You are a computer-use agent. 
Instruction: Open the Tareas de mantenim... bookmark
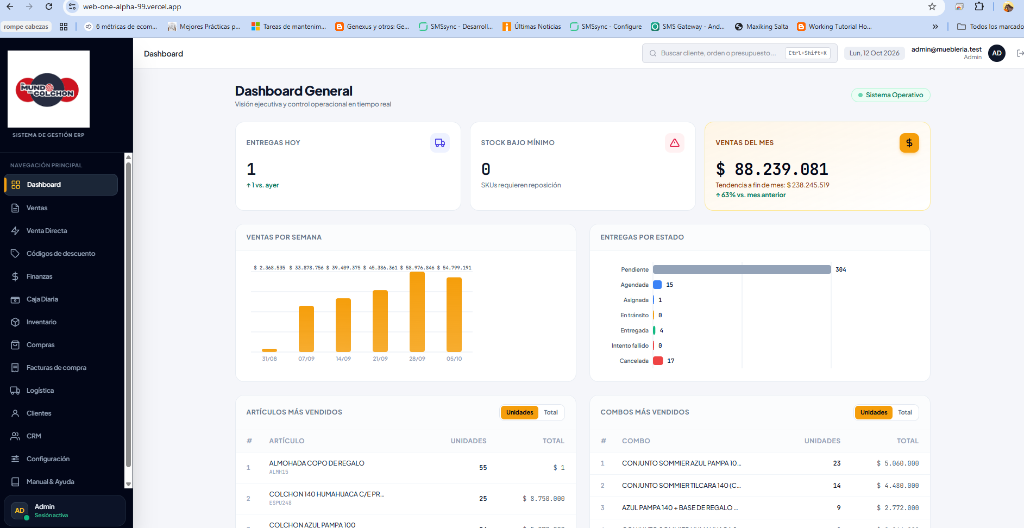point(289,27)
